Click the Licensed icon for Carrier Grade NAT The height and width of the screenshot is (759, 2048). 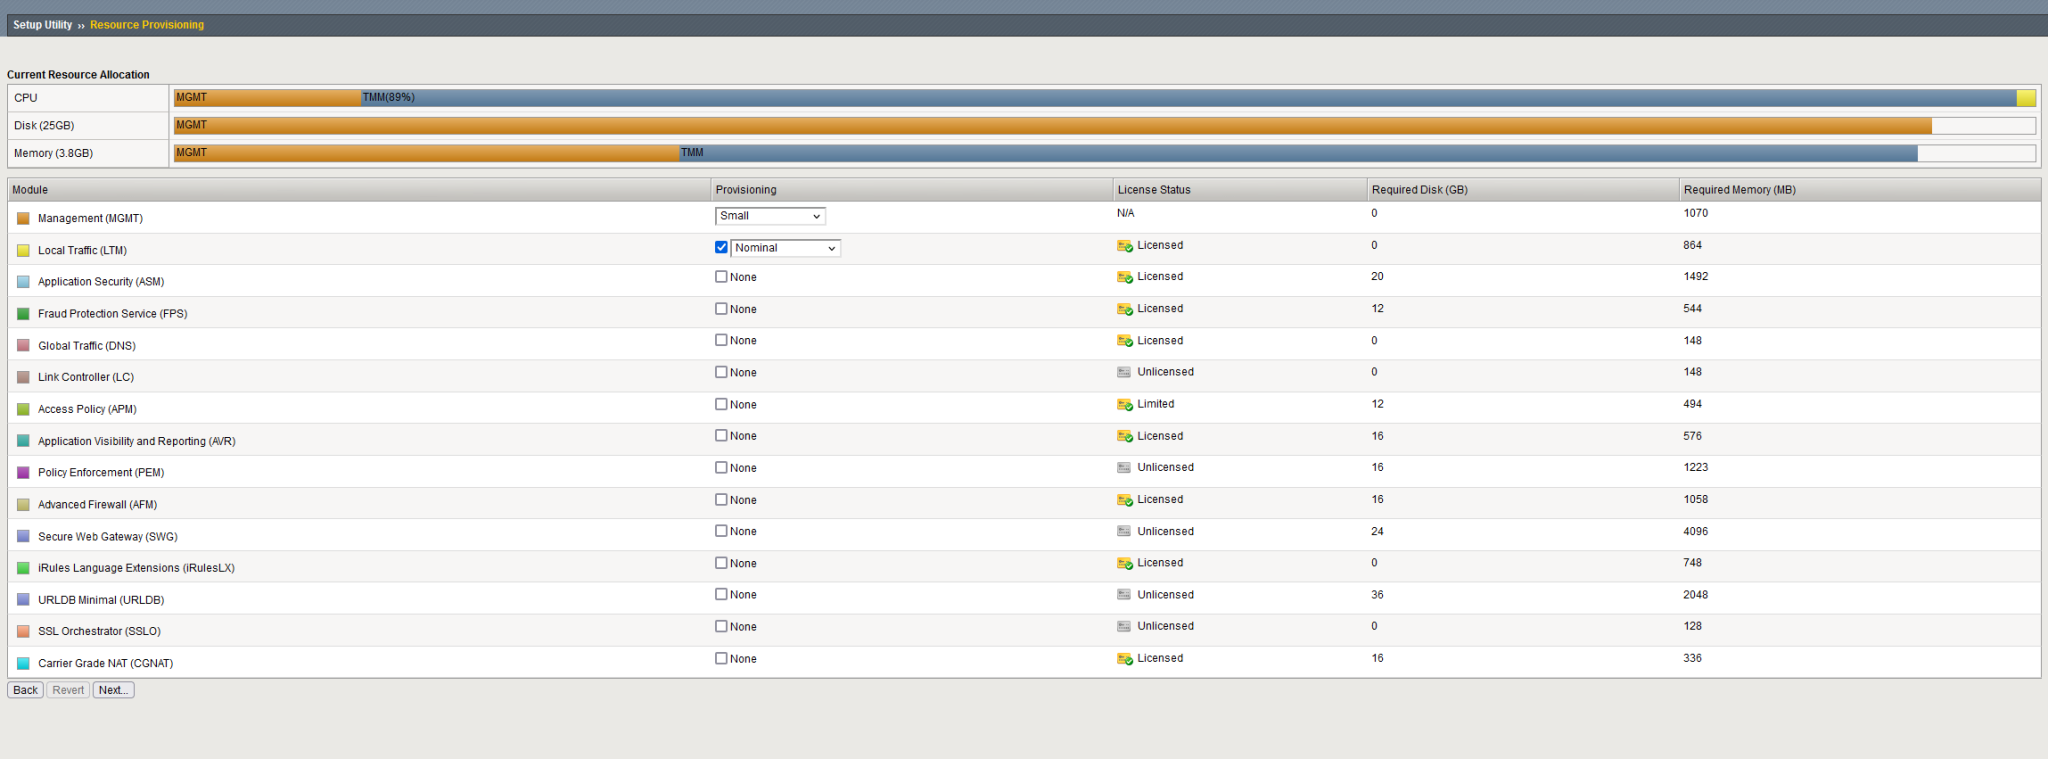click(x=1124, y=659)
